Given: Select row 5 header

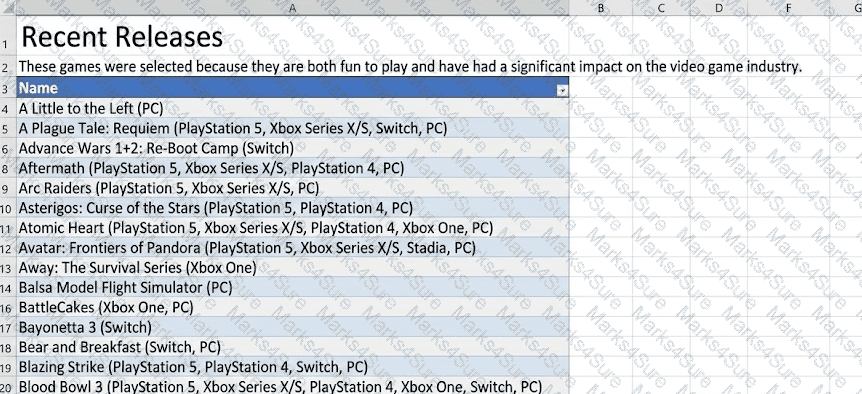Looking at the screenshot, I should [x=8, y=129].
